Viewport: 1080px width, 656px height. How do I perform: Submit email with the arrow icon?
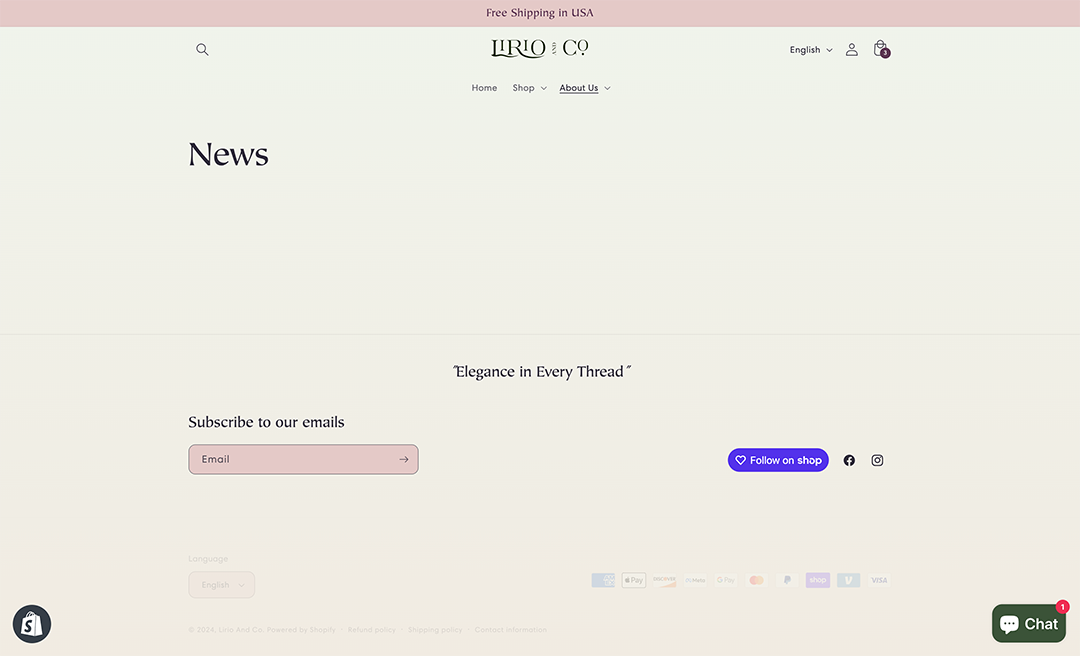pos(403,460)
